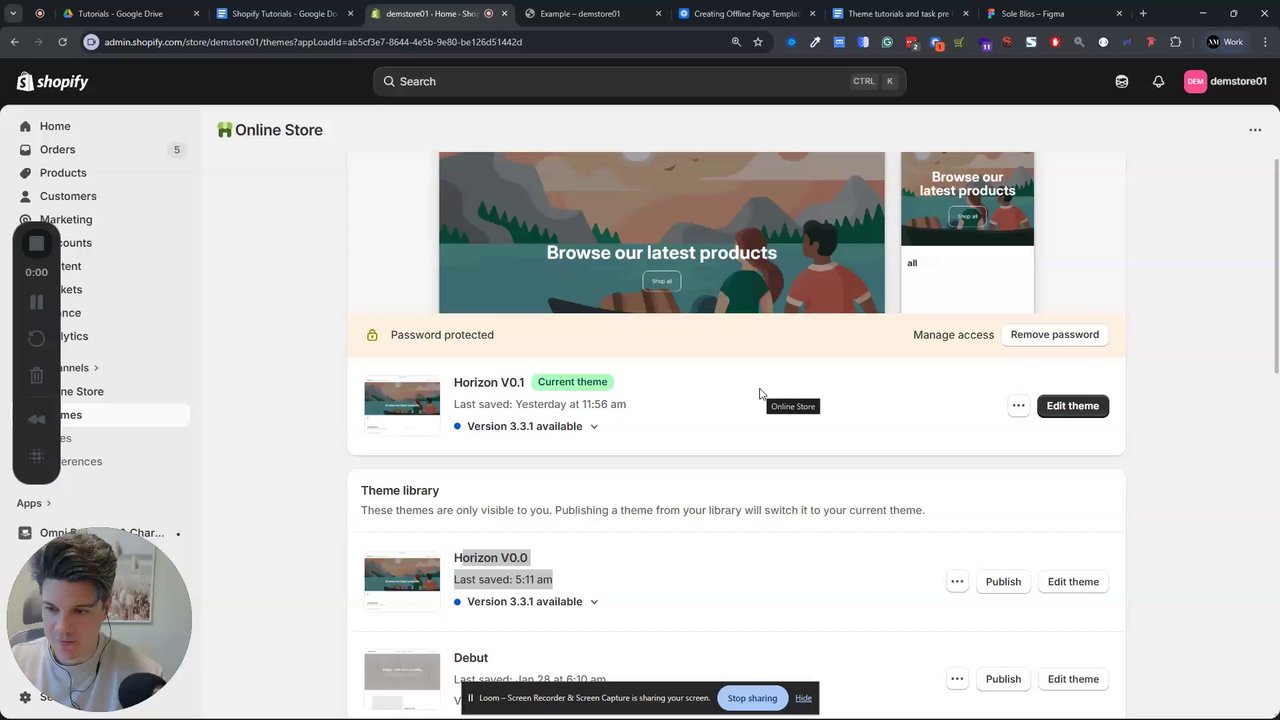
Task: Open Customers in the sidebar
Action: (68, 196)
